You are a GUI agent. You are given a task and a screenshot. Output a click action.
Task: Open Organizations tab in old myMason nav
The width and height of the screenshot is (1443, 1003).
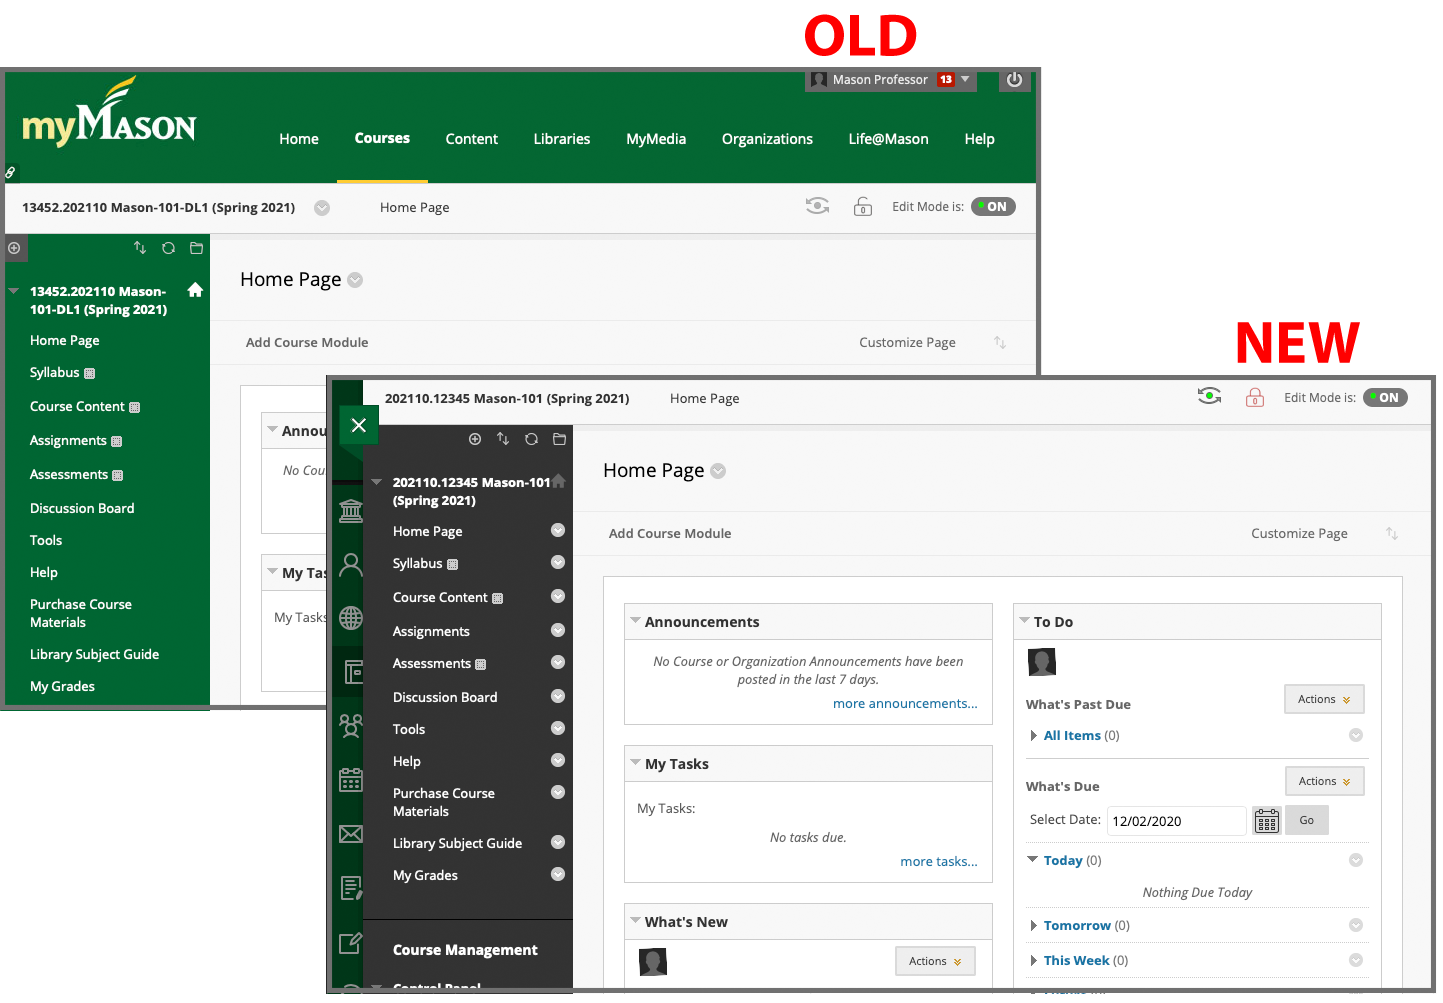[x=767, y=139]
